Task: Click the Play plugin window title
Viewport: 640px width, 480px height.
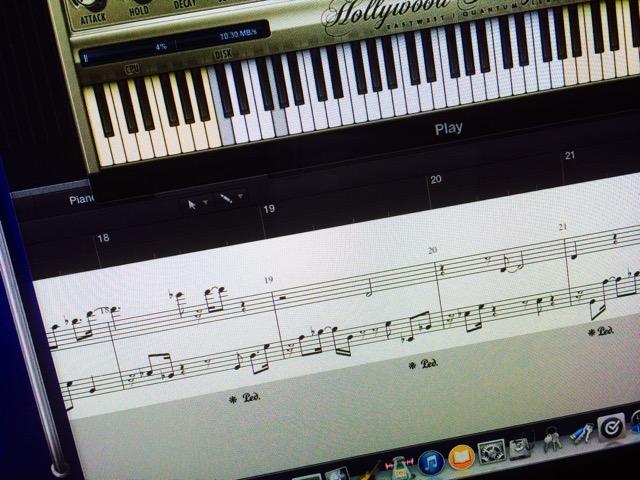Action: [x=449, y=129]
